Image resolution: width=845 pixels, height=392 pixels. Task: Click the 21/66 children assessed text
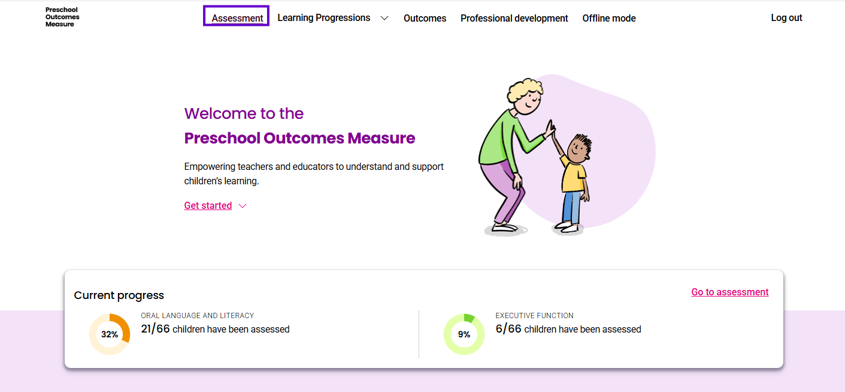pos(215,329)
